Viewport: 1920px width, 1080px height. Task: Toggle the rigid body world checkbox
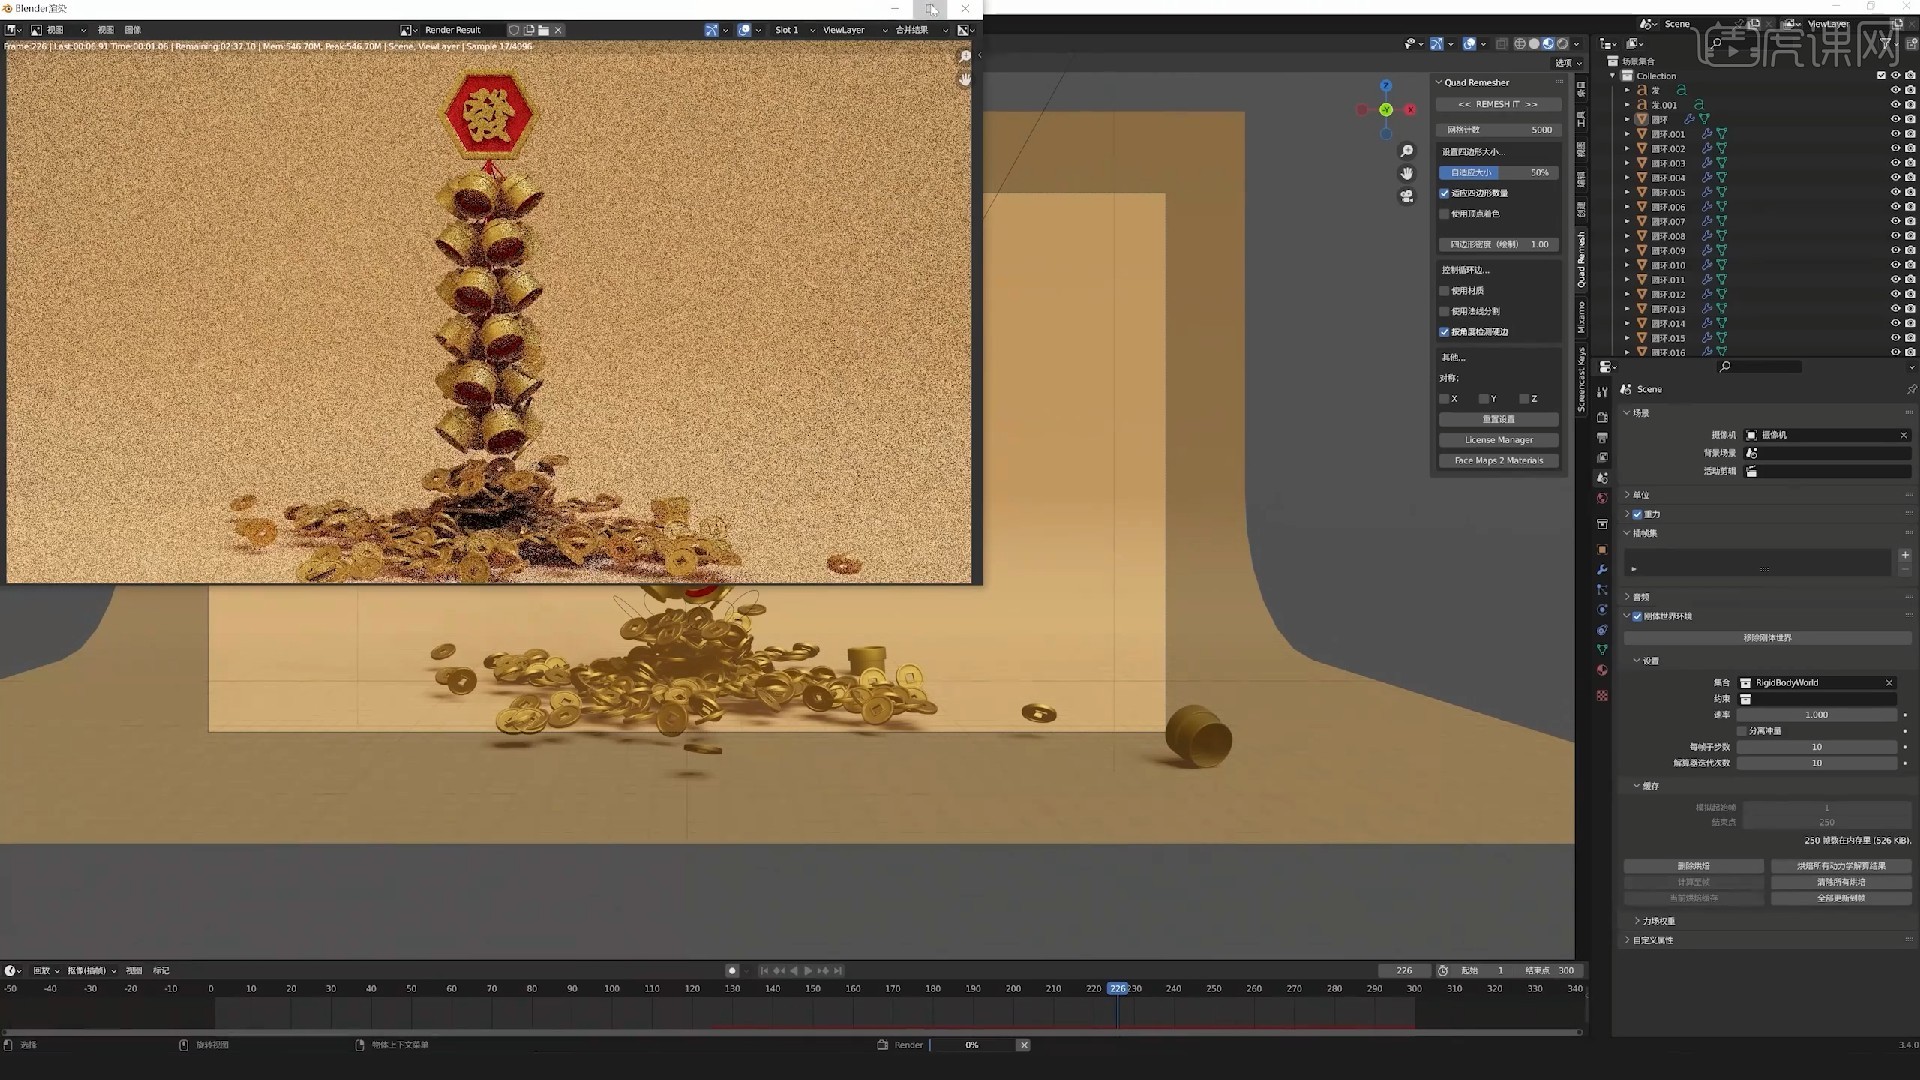pos(1637,616)
